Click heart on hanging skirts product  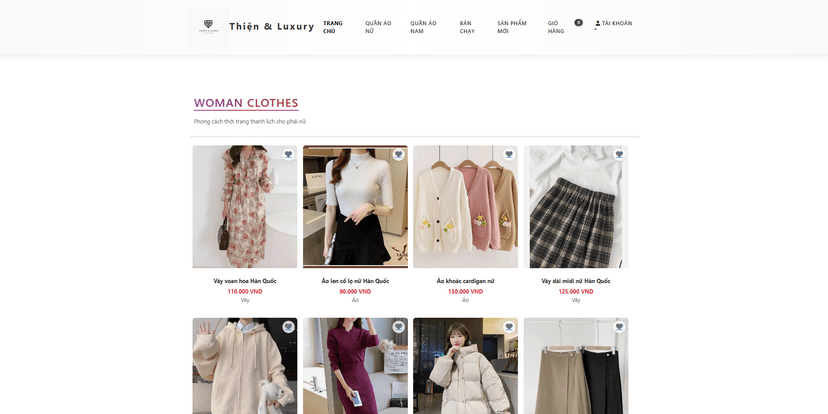click(x=619, y=327)
